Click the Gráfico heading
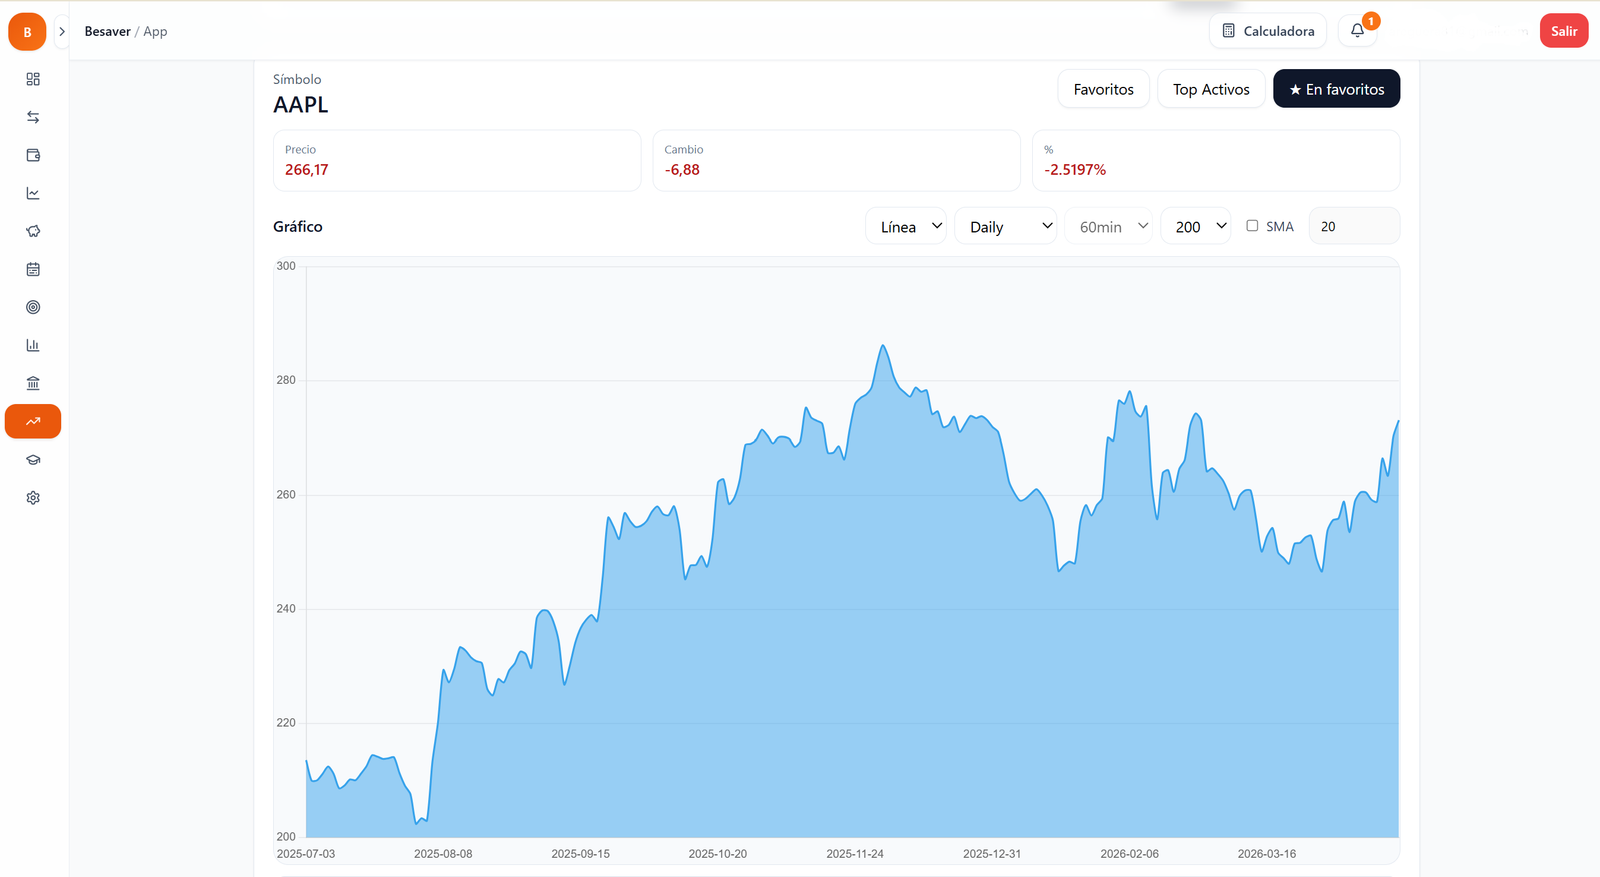Image resolution: width=1600 pixels, height=877 pixels. click(298, 227)
